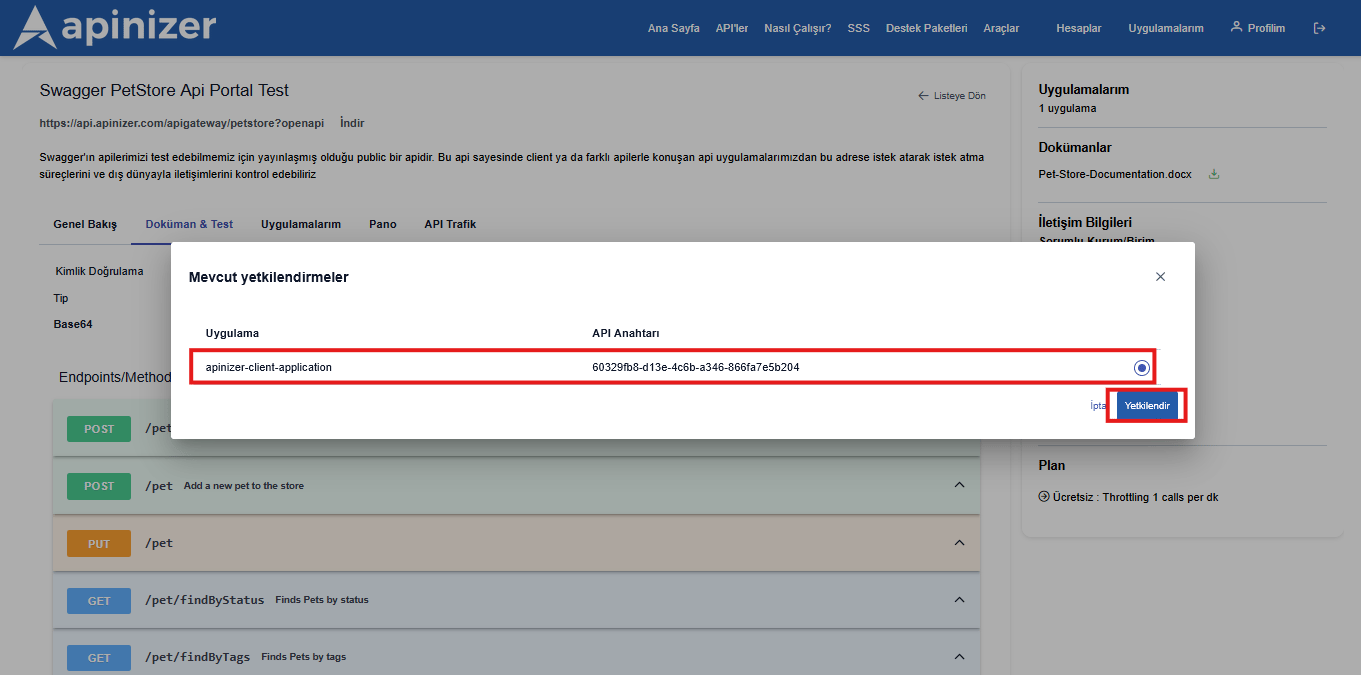
Task: Click the back arrow Listeye Dön
Action: [x=952, y=96]
